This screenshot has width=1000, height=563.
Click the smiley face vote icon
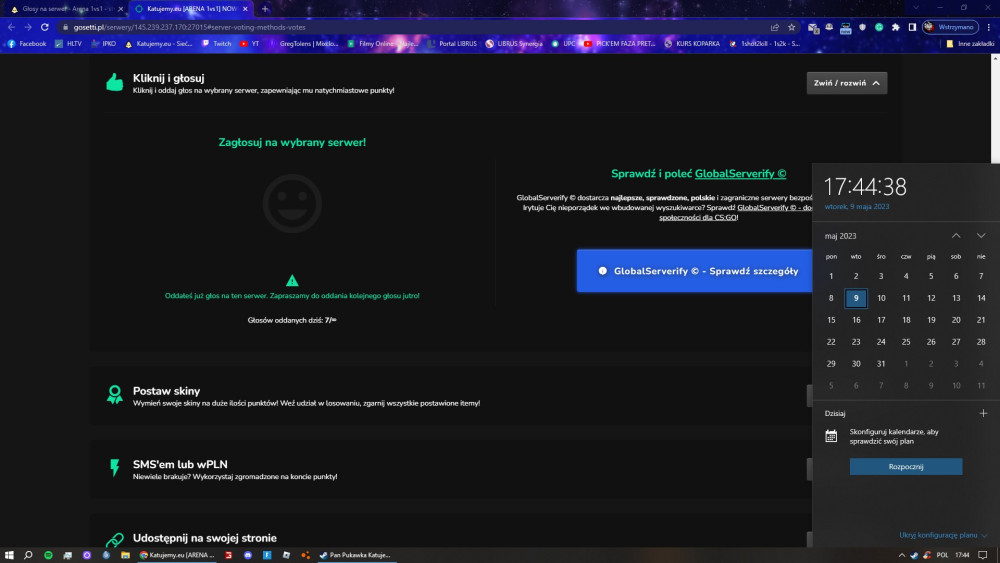point(292,203)
